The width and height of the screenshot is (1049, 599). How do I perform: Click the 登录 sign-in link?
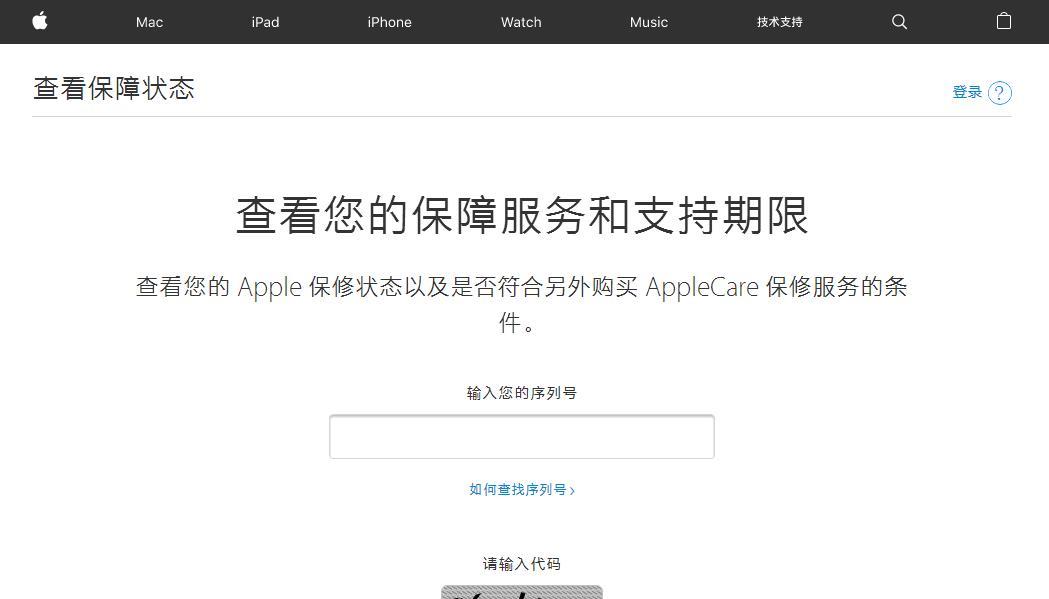tap(967, 92)
